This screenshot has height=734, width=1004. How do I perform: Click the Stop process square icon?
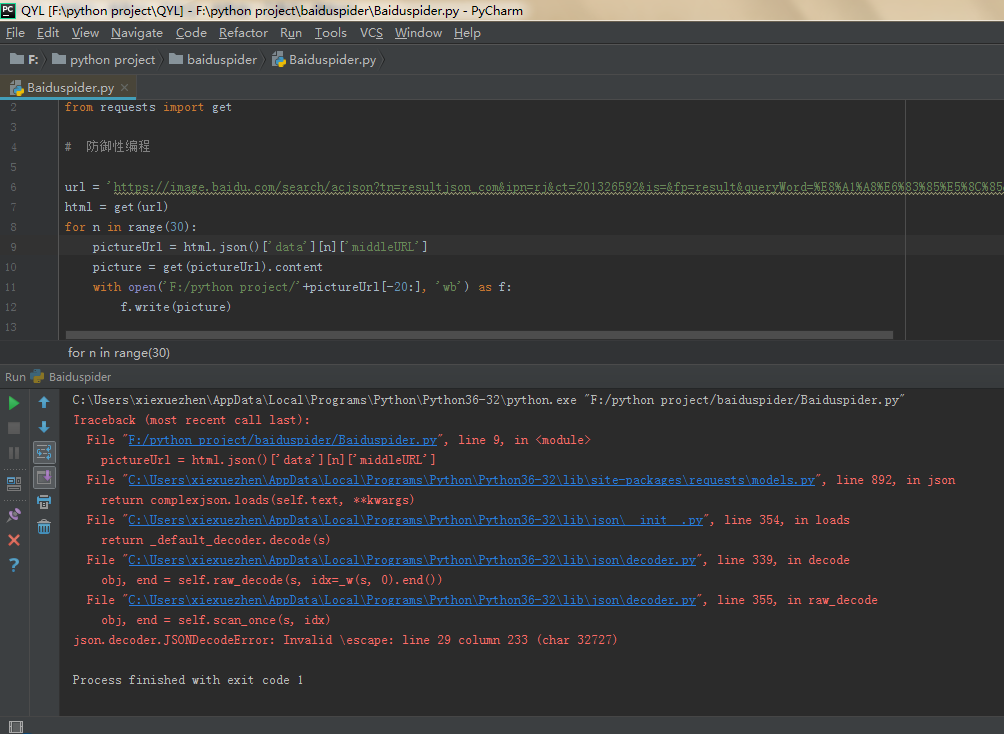pos(14,428)
